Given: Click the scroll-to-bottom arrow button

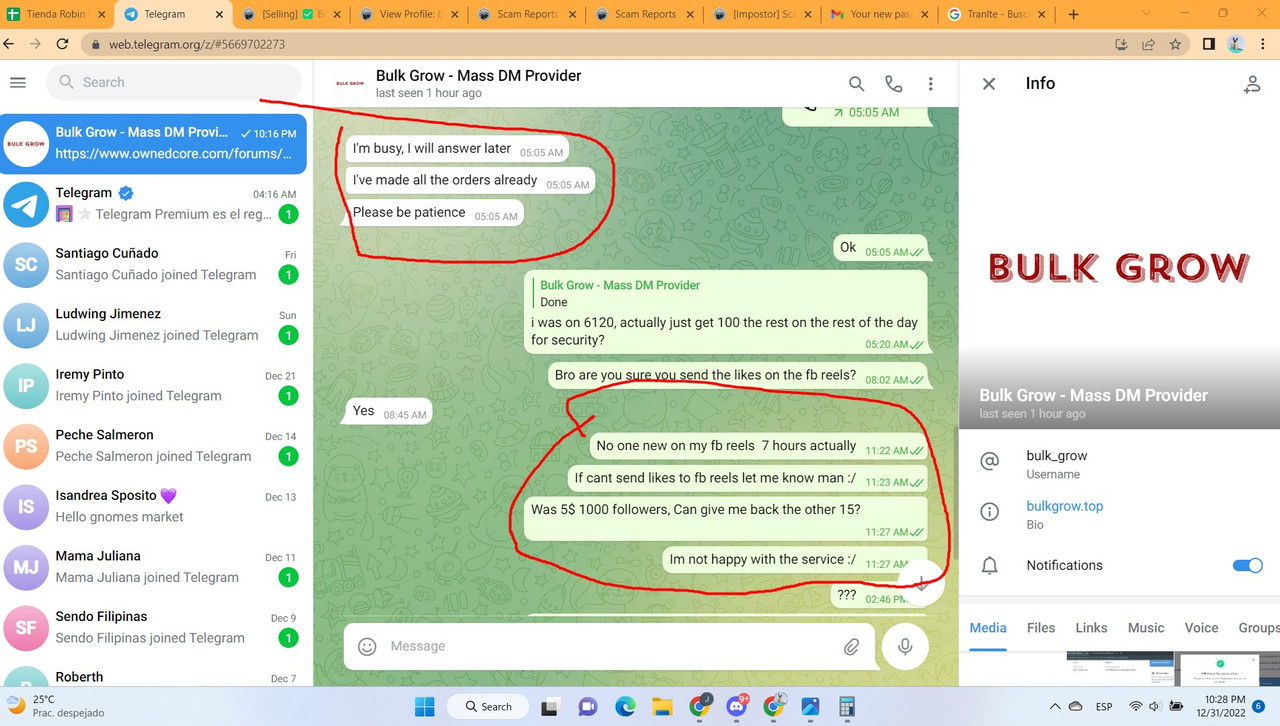Looking at the screenshot, I should 921,583.
